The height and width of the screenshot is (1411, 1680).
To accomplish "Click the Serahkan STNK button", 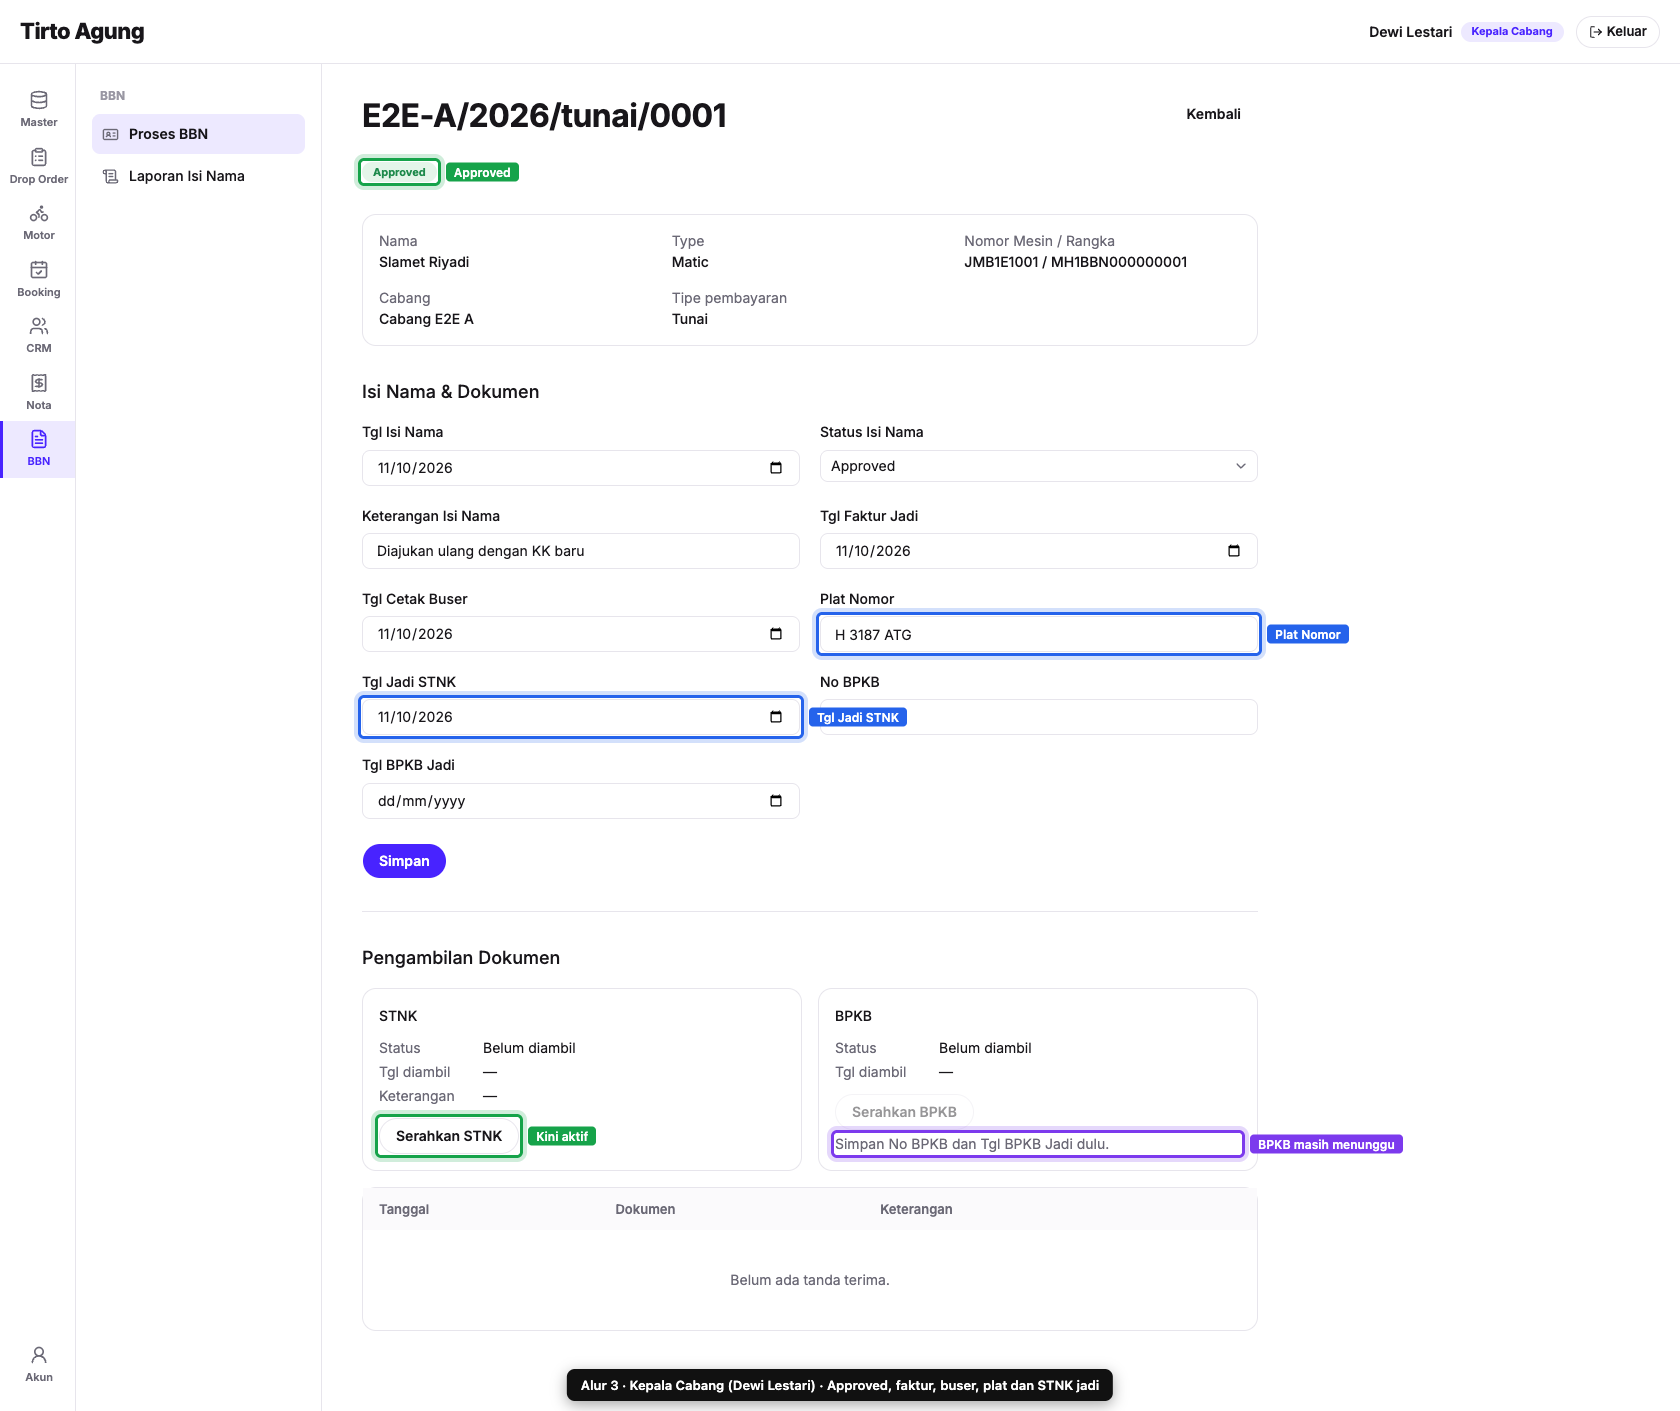I will (449, 1136).
